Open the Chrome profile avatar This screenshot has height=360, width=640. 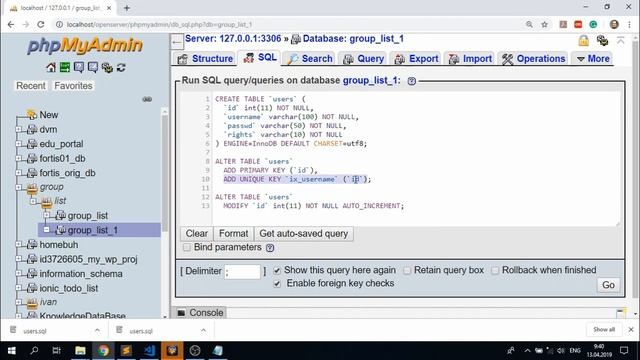click(614, 24)
